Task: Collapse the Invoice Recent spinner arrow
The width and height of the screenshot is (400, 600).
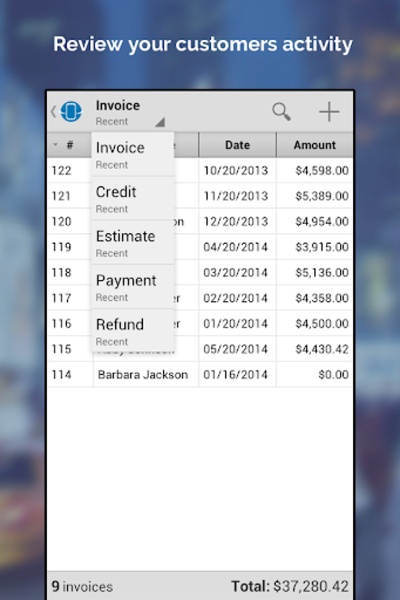Action: (160, 122)
